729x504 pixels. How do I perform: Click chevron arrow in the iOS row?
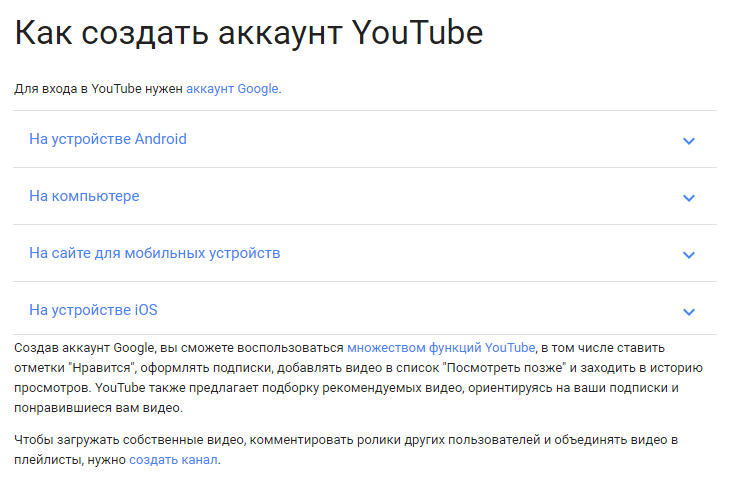(x=689, y=312)
